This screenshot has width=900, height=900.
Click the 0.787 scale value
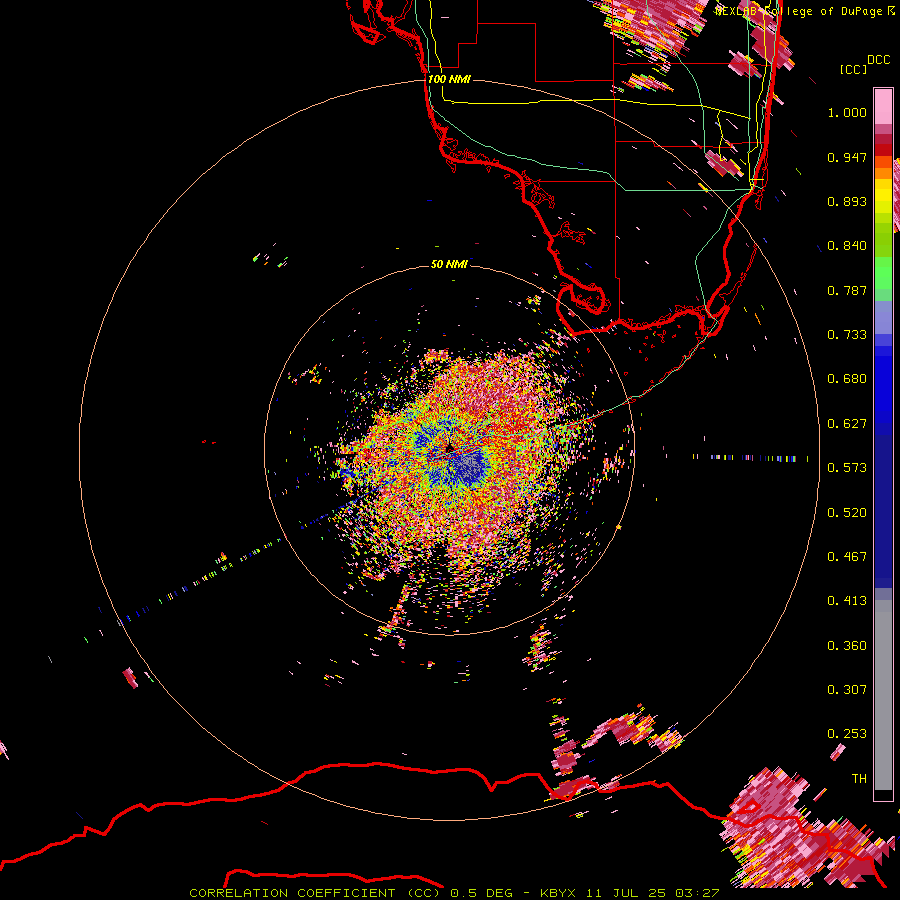click(847, 290)
